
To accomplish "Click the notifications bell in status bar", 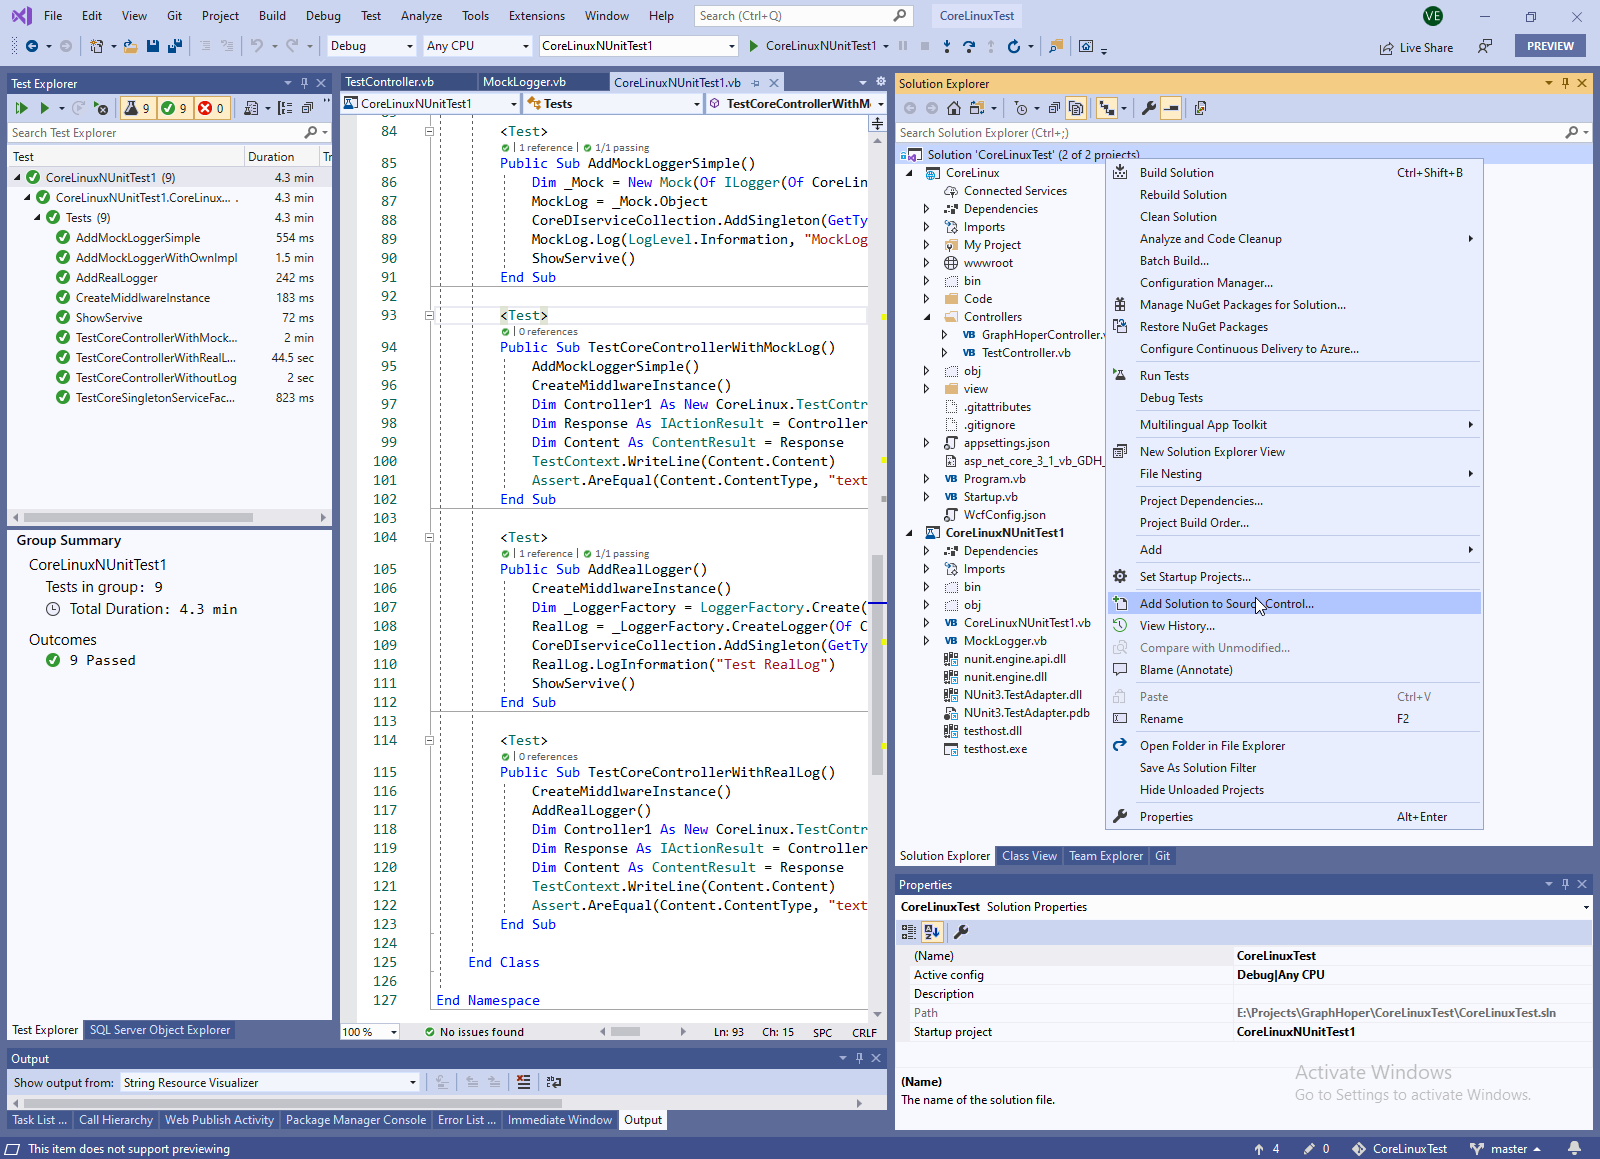I will (1574, 1149).
